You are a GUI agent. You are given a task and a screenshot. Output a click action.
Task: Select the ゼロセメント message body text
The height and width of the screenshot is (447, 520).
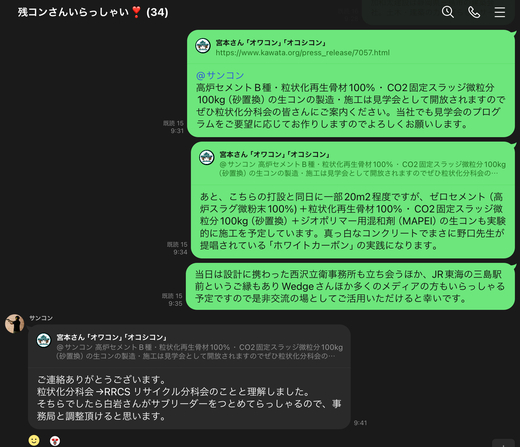tap(353, 221)
